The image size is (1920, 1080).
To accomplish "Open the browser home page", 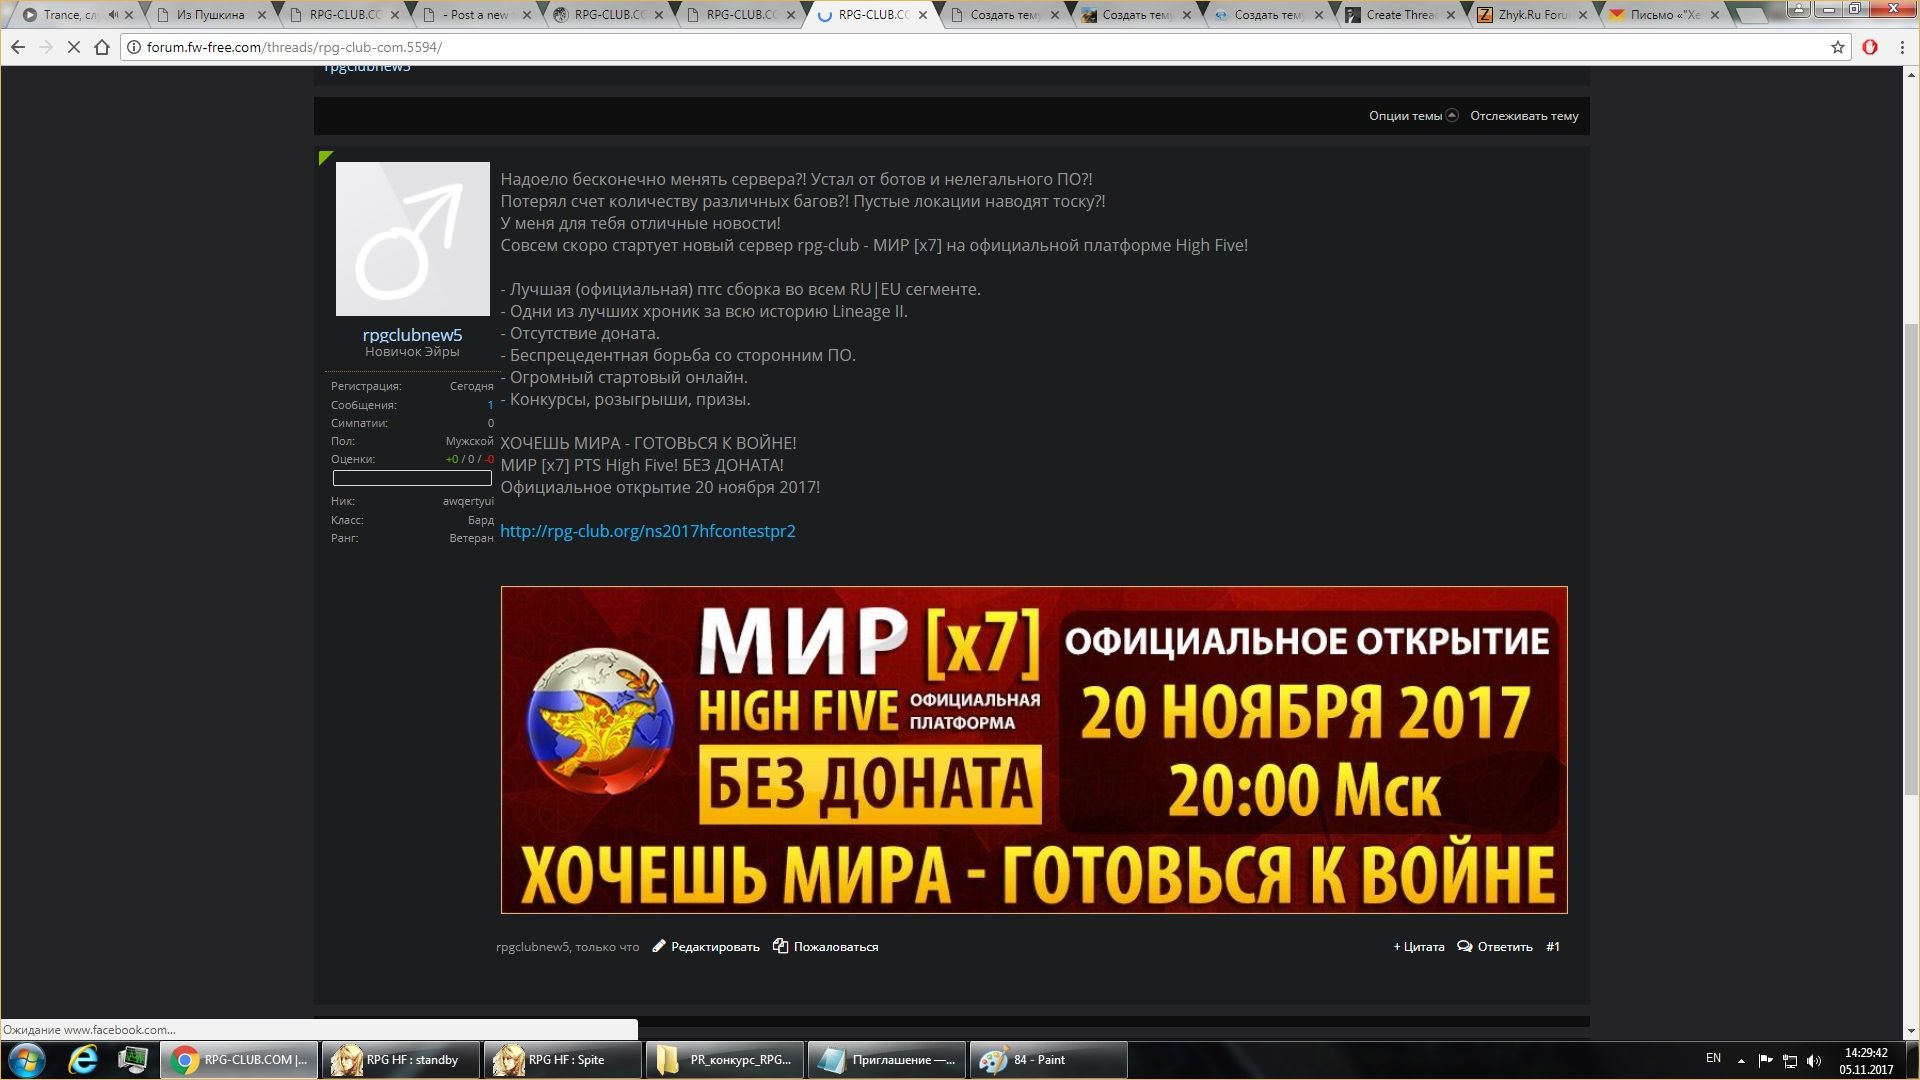I will [x=101, y=47].
